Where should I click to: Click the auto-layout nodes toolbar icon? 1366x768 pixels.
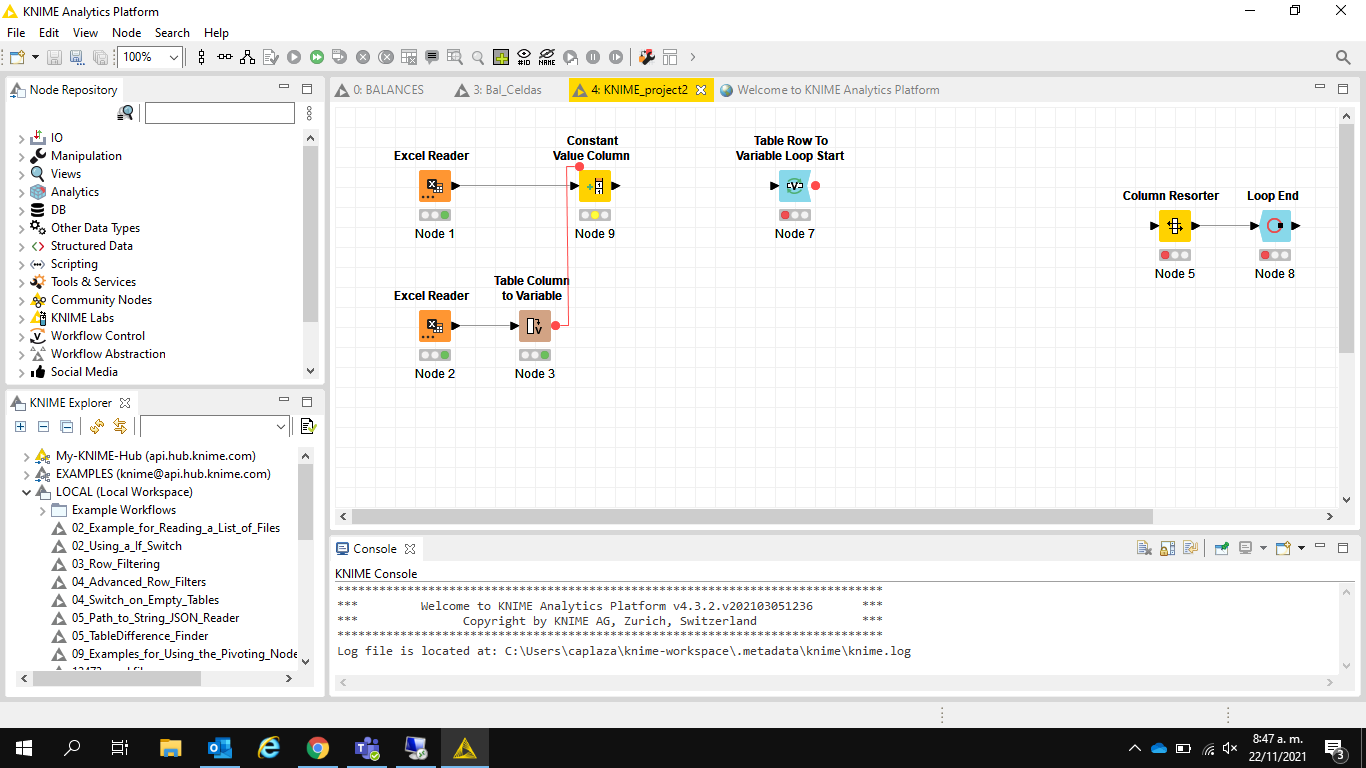point(247,57)
